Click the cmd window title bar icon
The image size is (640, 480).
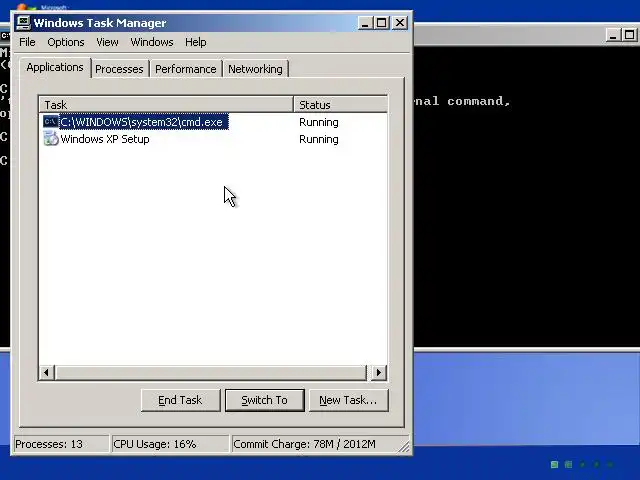[x=4, y=36]
